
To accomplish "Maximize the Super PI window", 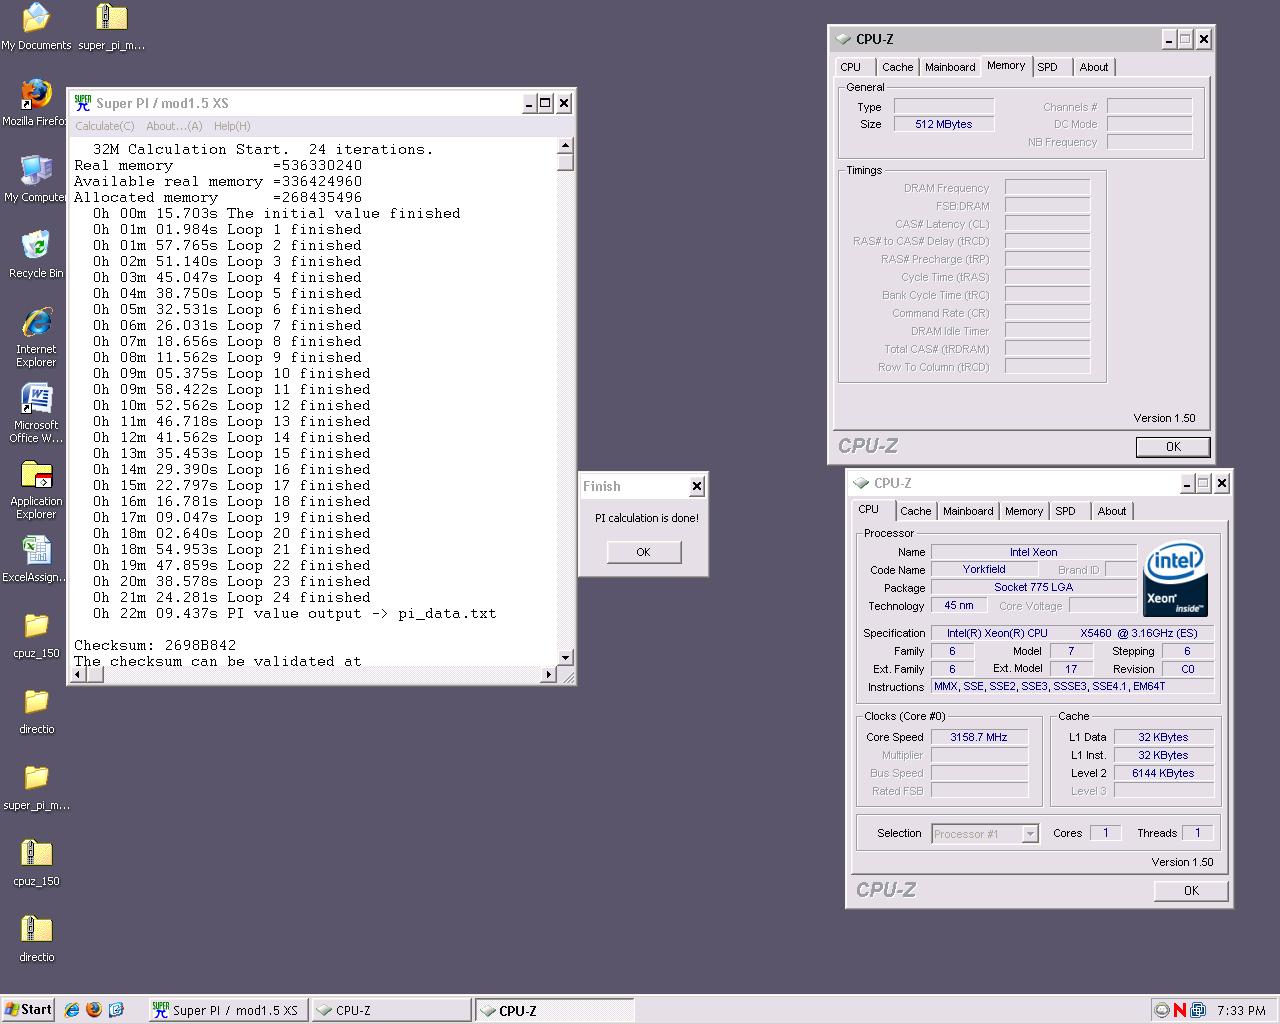I will 546,103.
